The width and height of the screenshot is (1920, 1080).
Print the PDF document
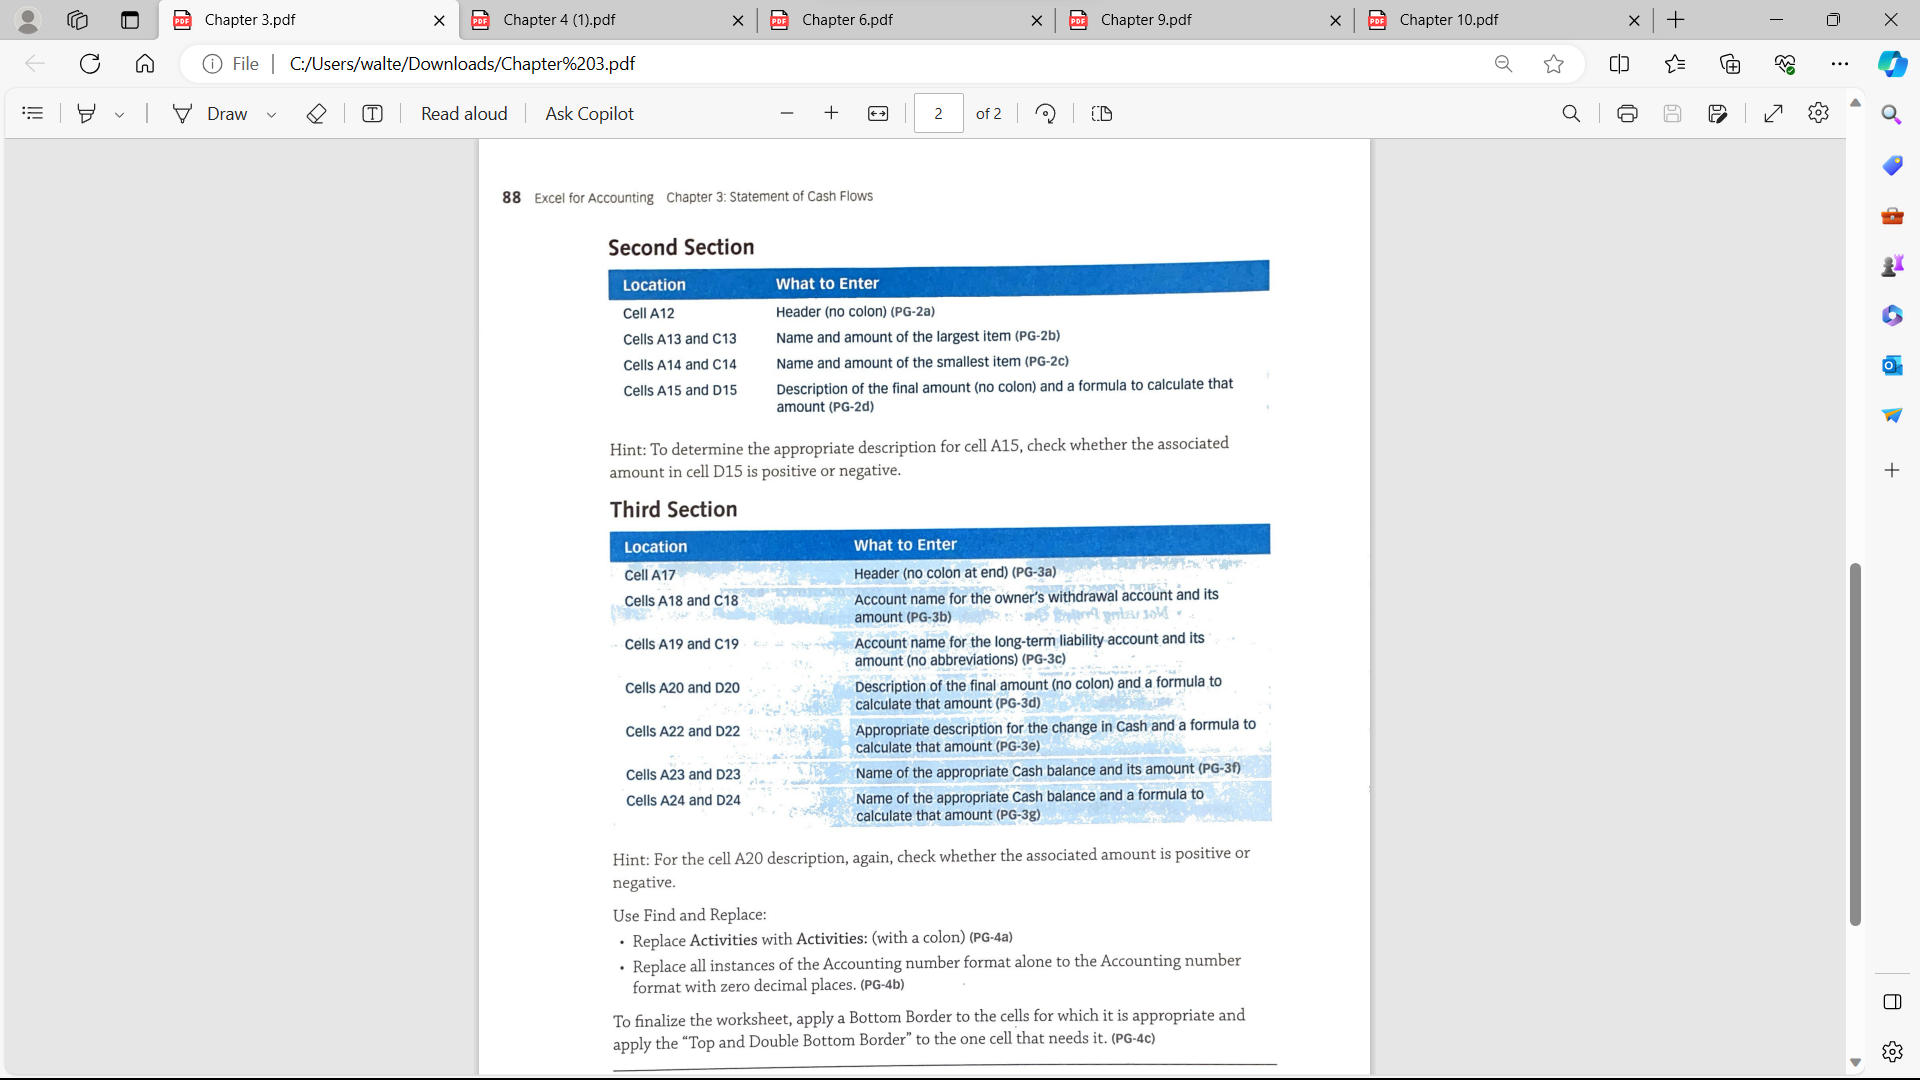pyautogui.click(x=1626, y=113)
